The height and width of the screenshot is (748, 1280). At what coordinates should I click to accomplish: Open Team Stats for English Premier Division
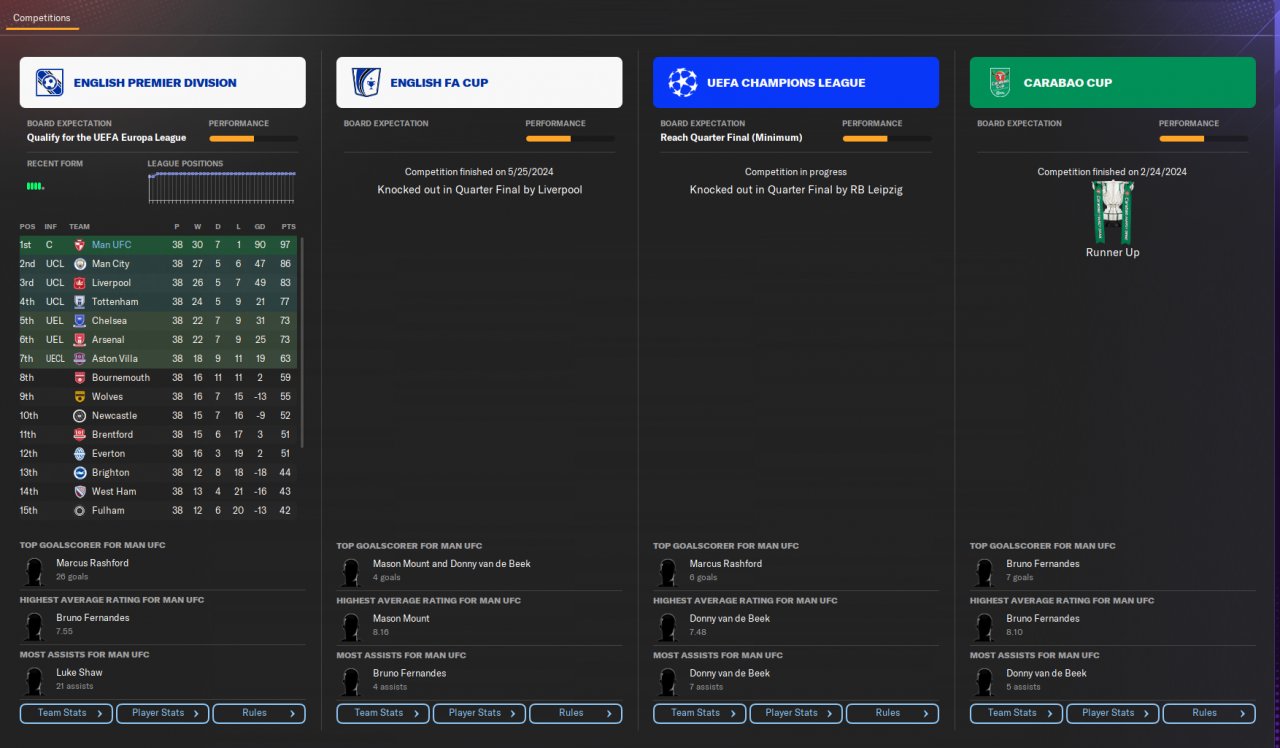66,713
